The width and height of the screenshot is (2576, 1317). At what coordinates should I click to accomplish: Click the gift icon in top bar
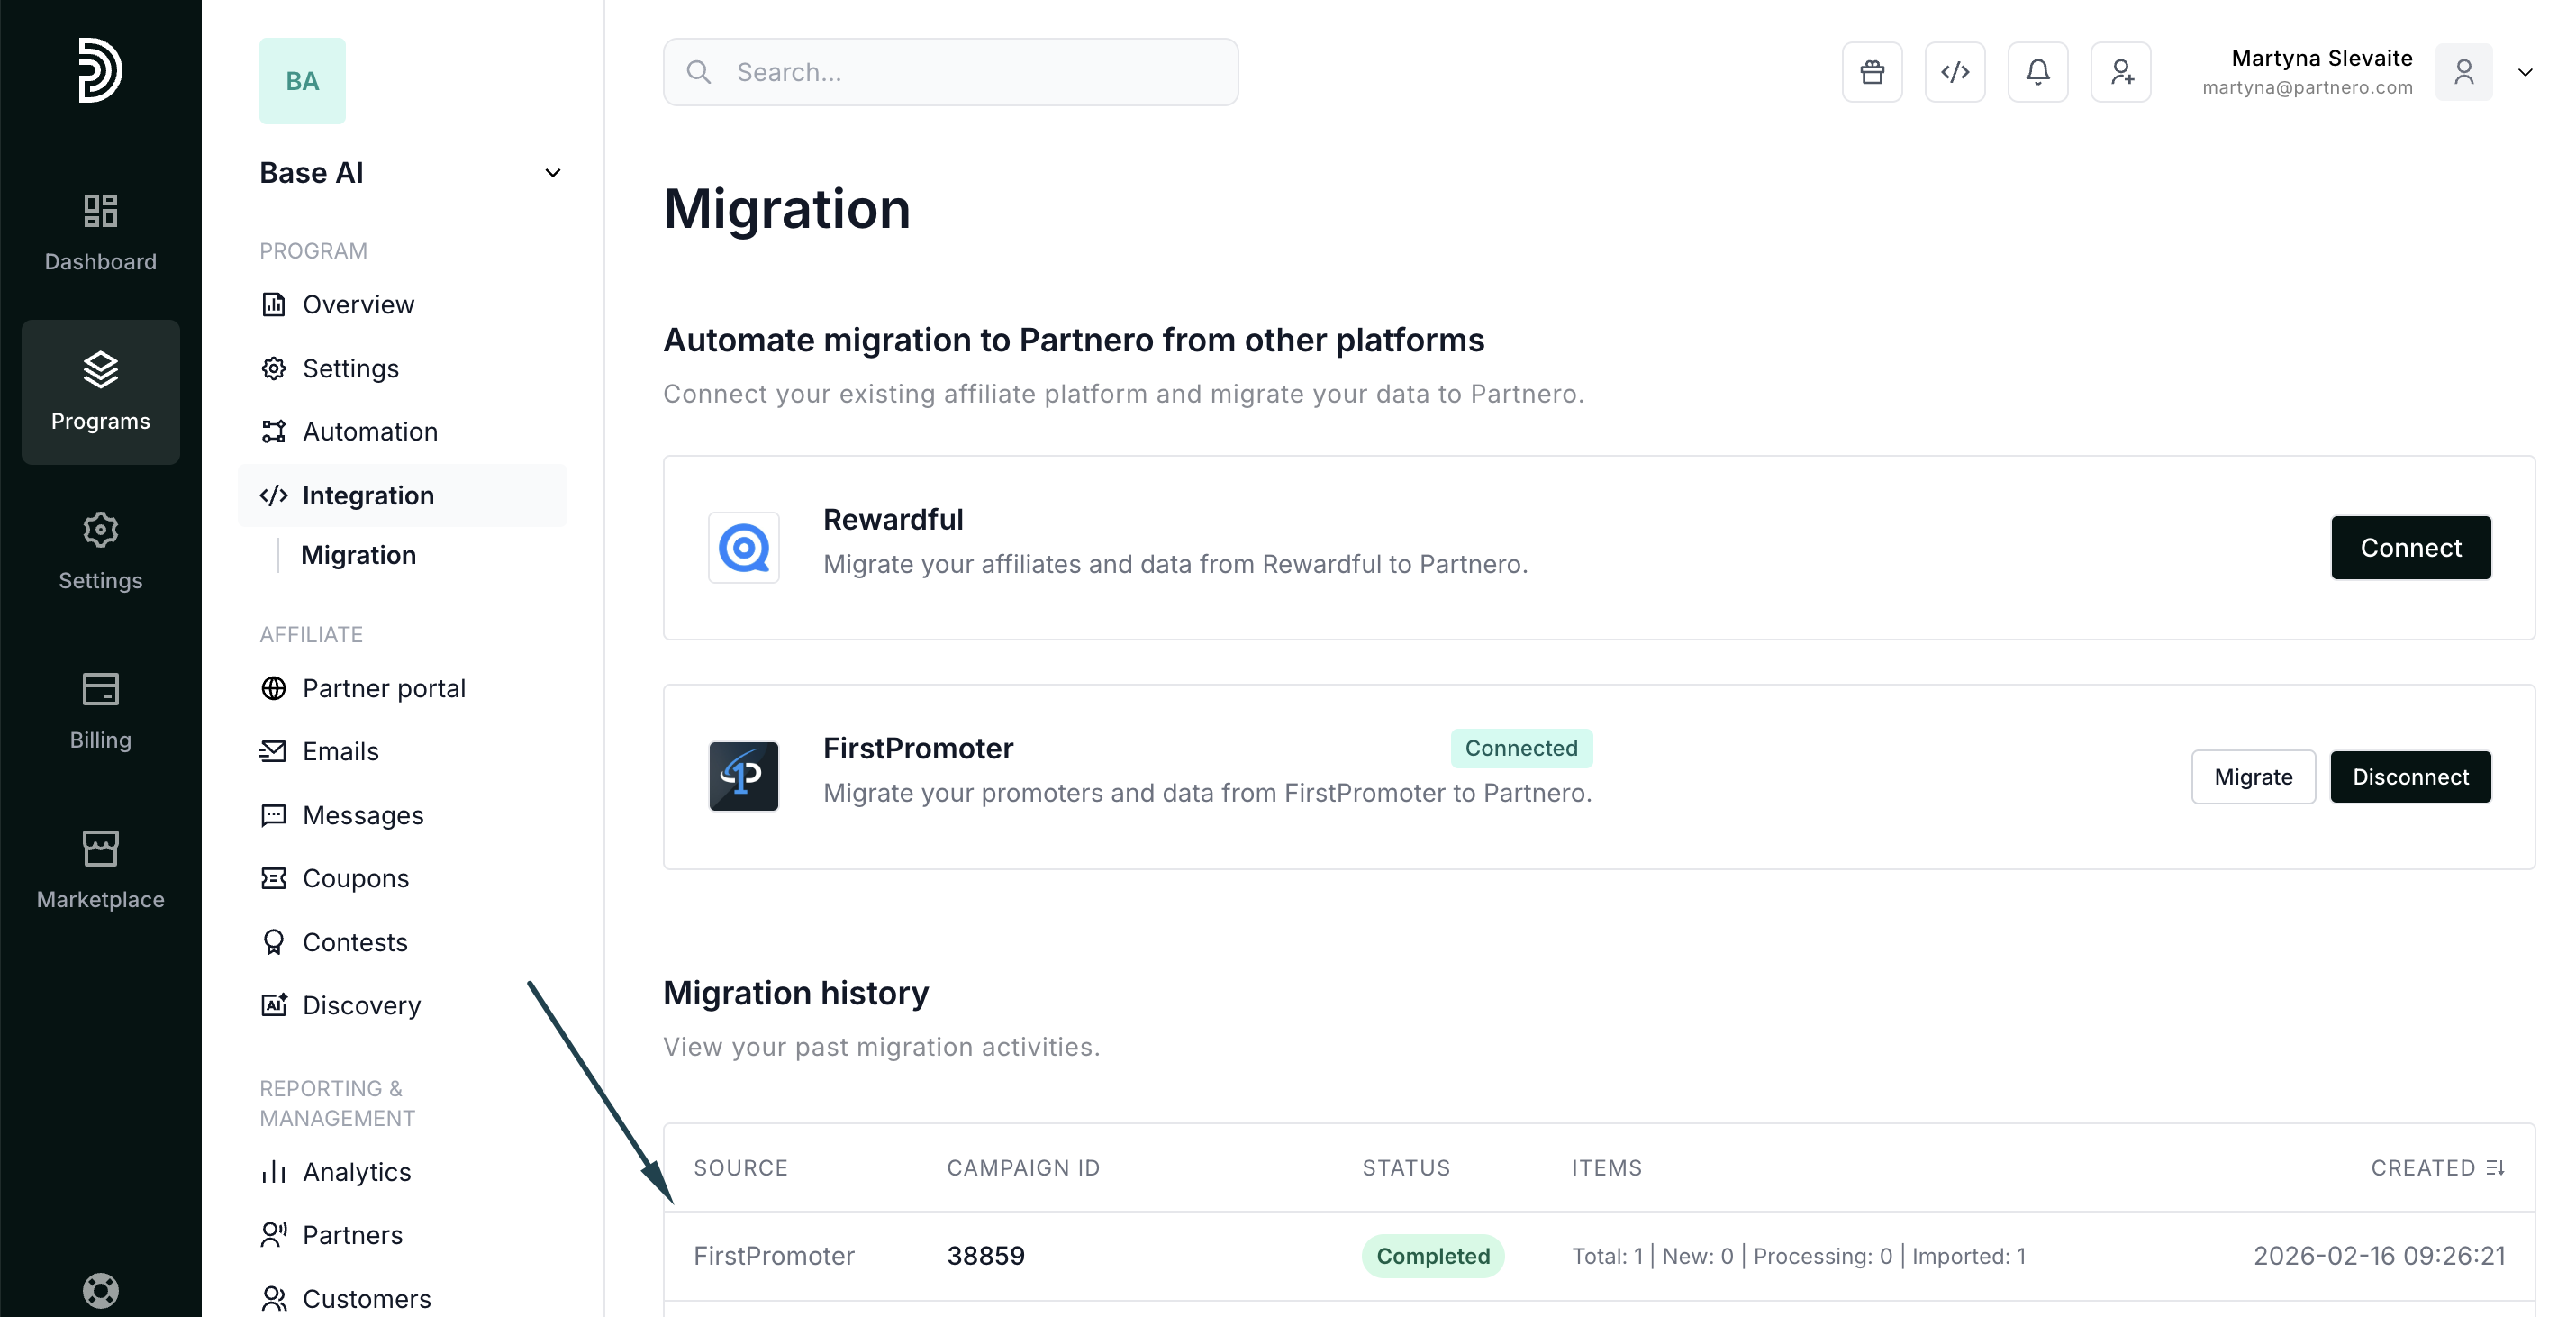click(x=1872, y=72)
